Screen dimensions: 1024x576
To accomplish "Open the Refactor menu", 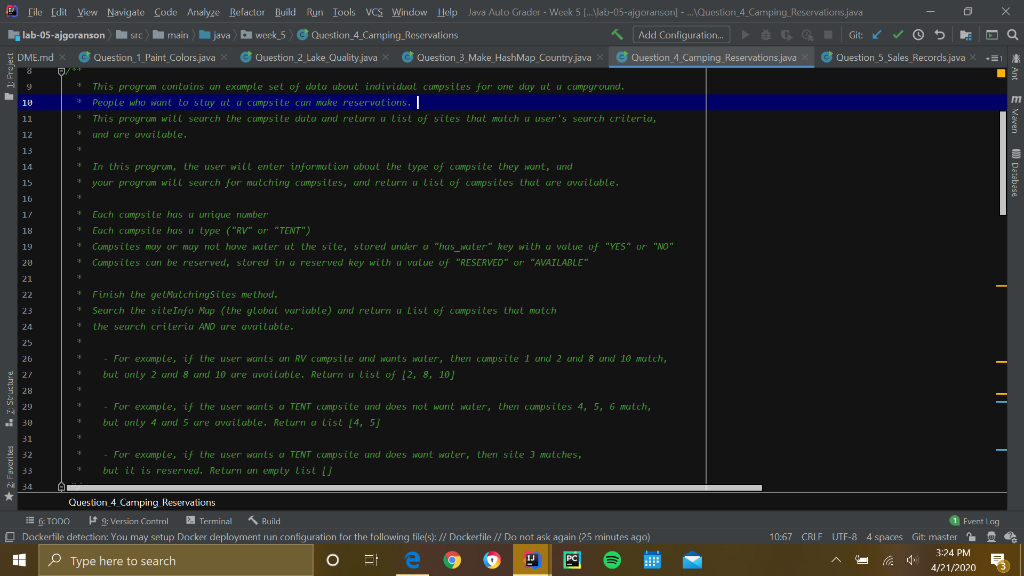I will pyautogui.click(x=247, y=12).
